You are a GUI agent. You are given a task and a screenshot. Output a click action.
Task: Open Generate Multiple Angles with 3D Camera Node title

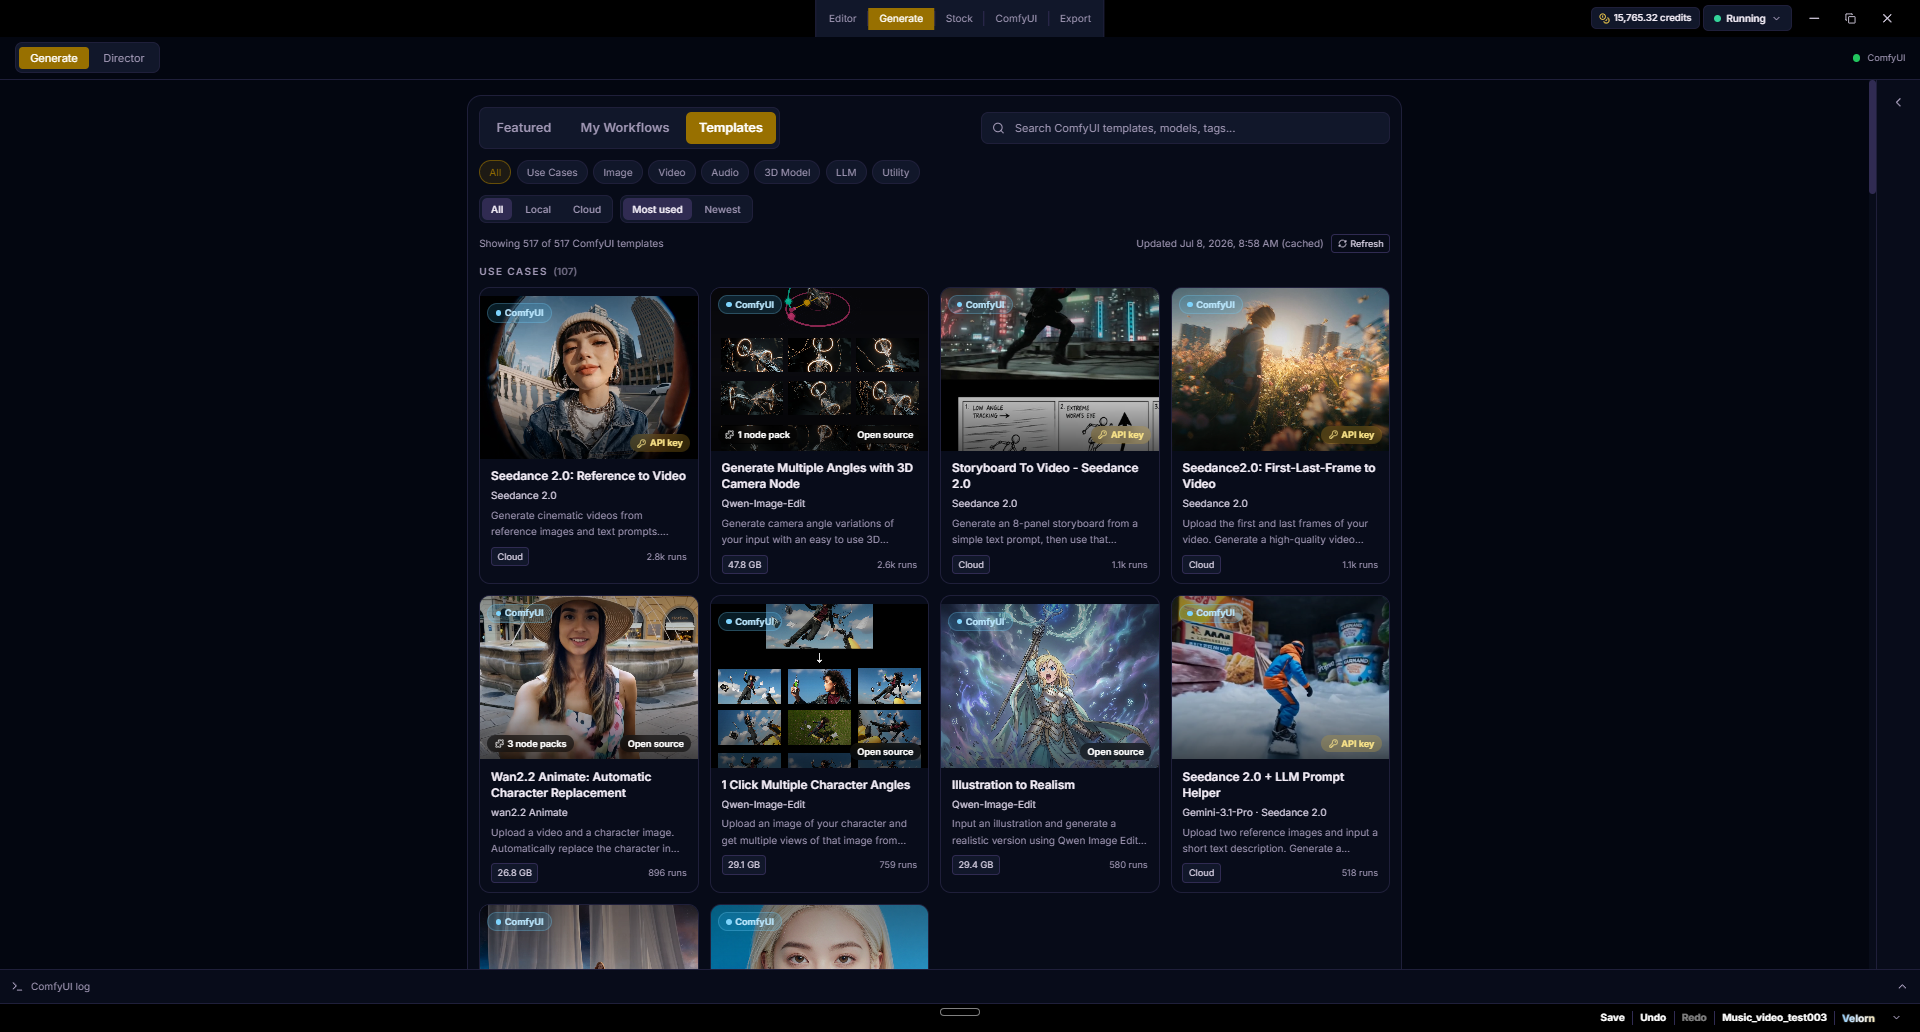pyautogui.click(x=817, y=476)
